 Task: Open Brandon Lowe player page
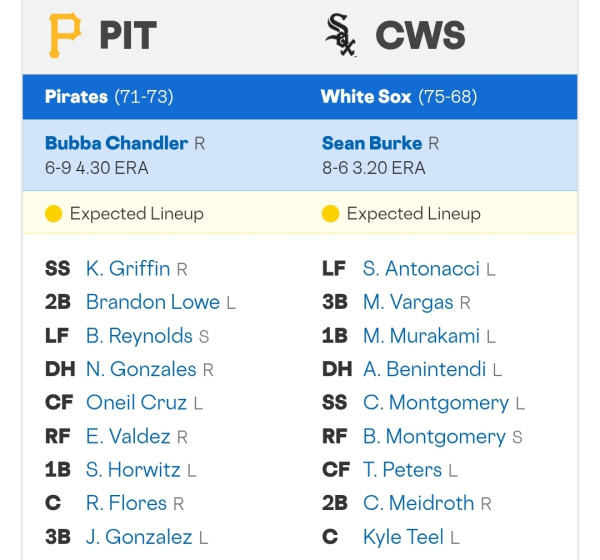(x=153, y=302)
